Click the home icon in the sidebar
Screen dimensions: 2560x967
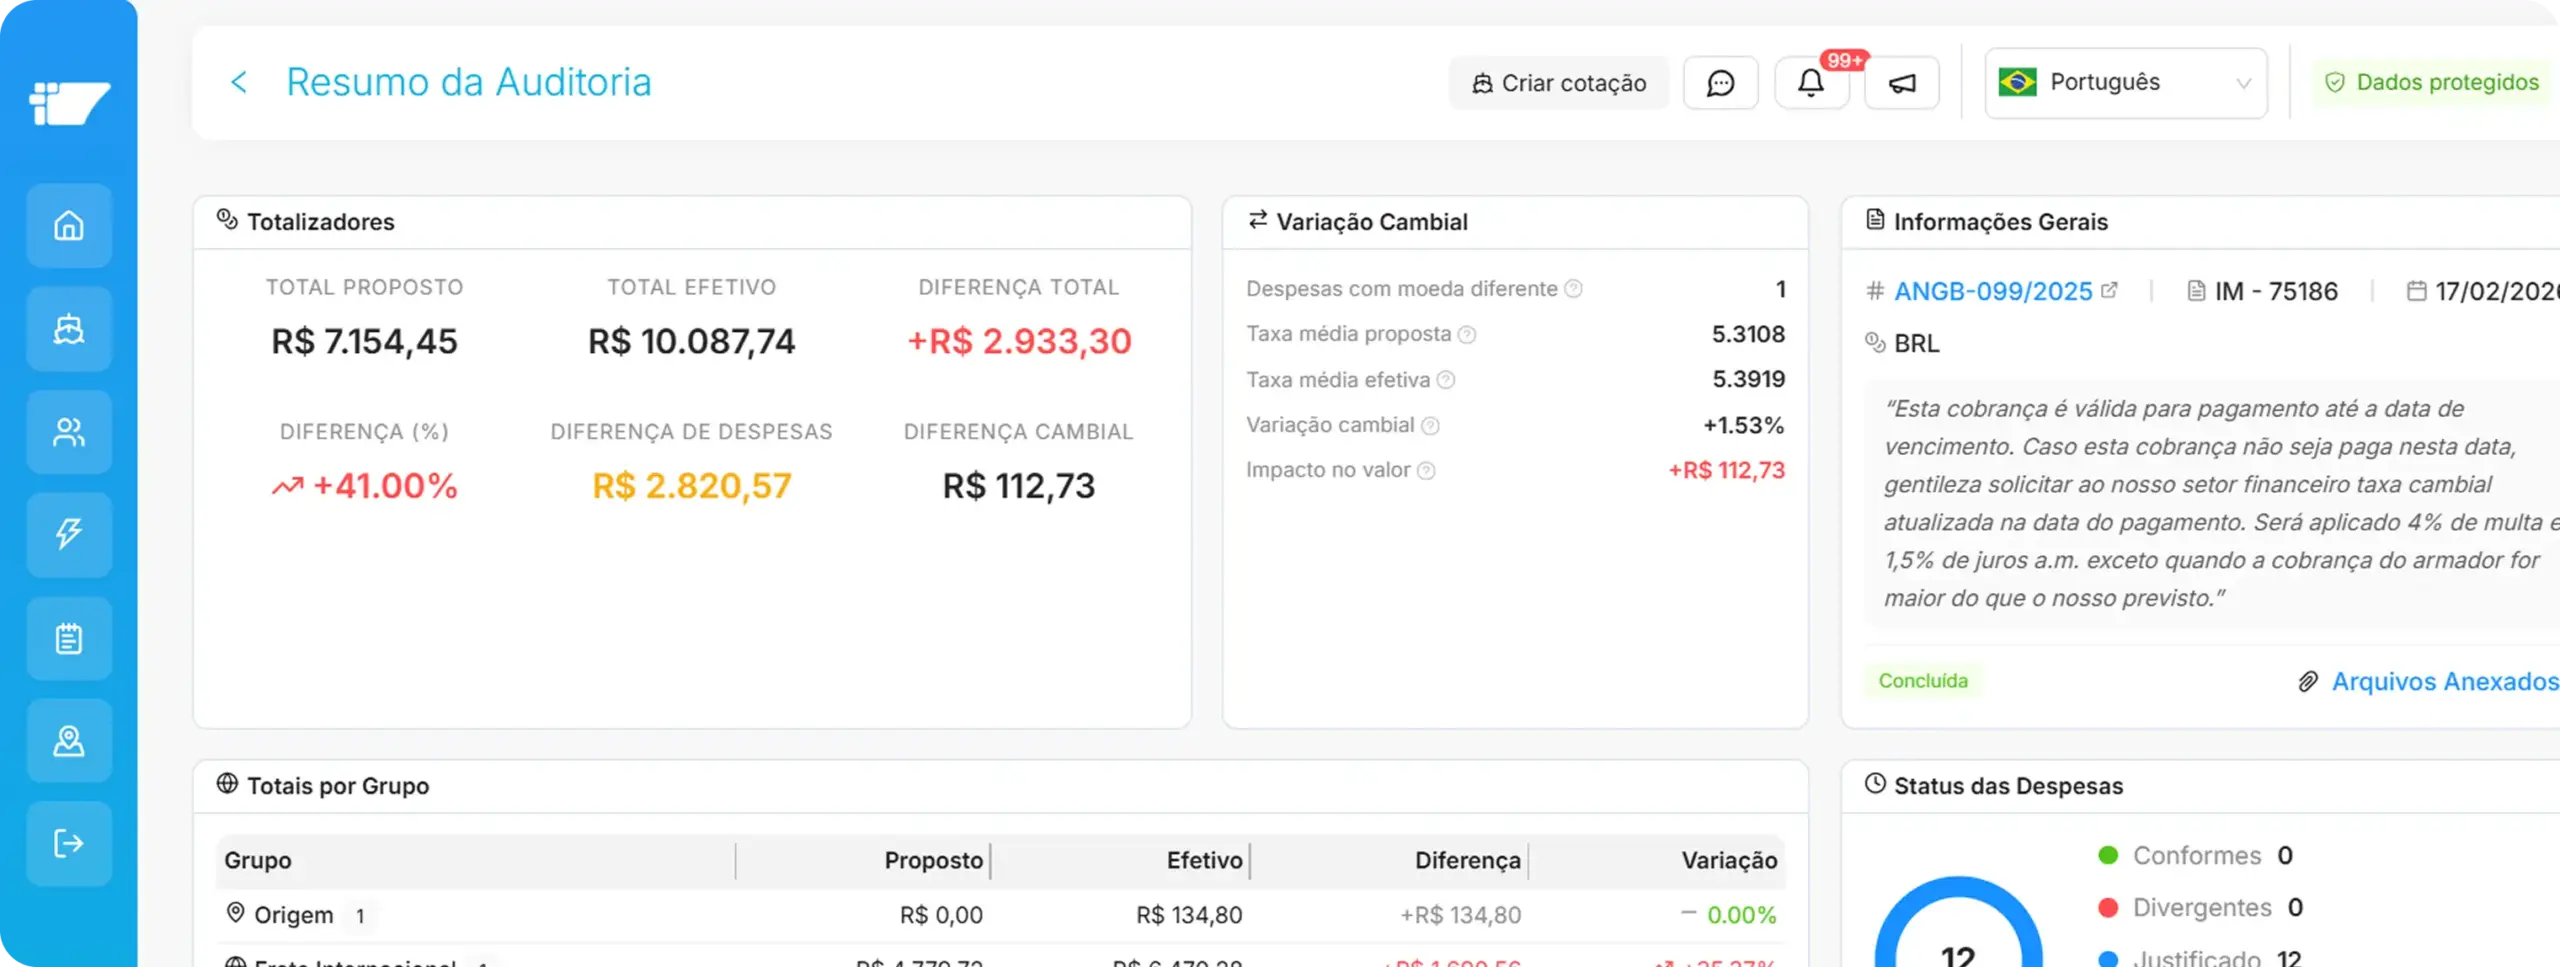tap(68, 226)
